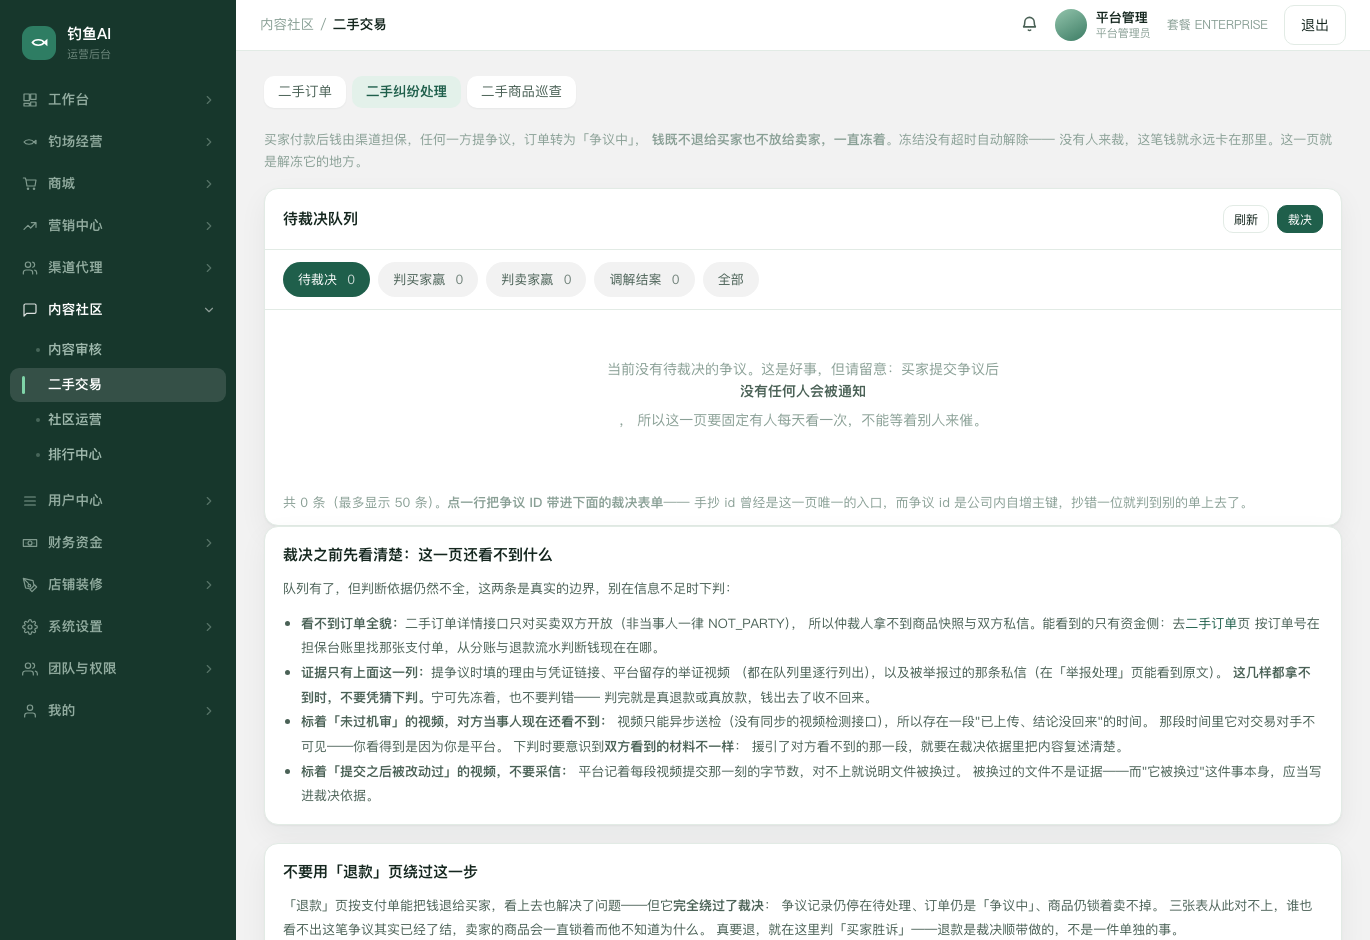Screen dimensions: 1370x940
Task: Click the 钓场经营 fish icon
Action: click(x=30, y=142)
